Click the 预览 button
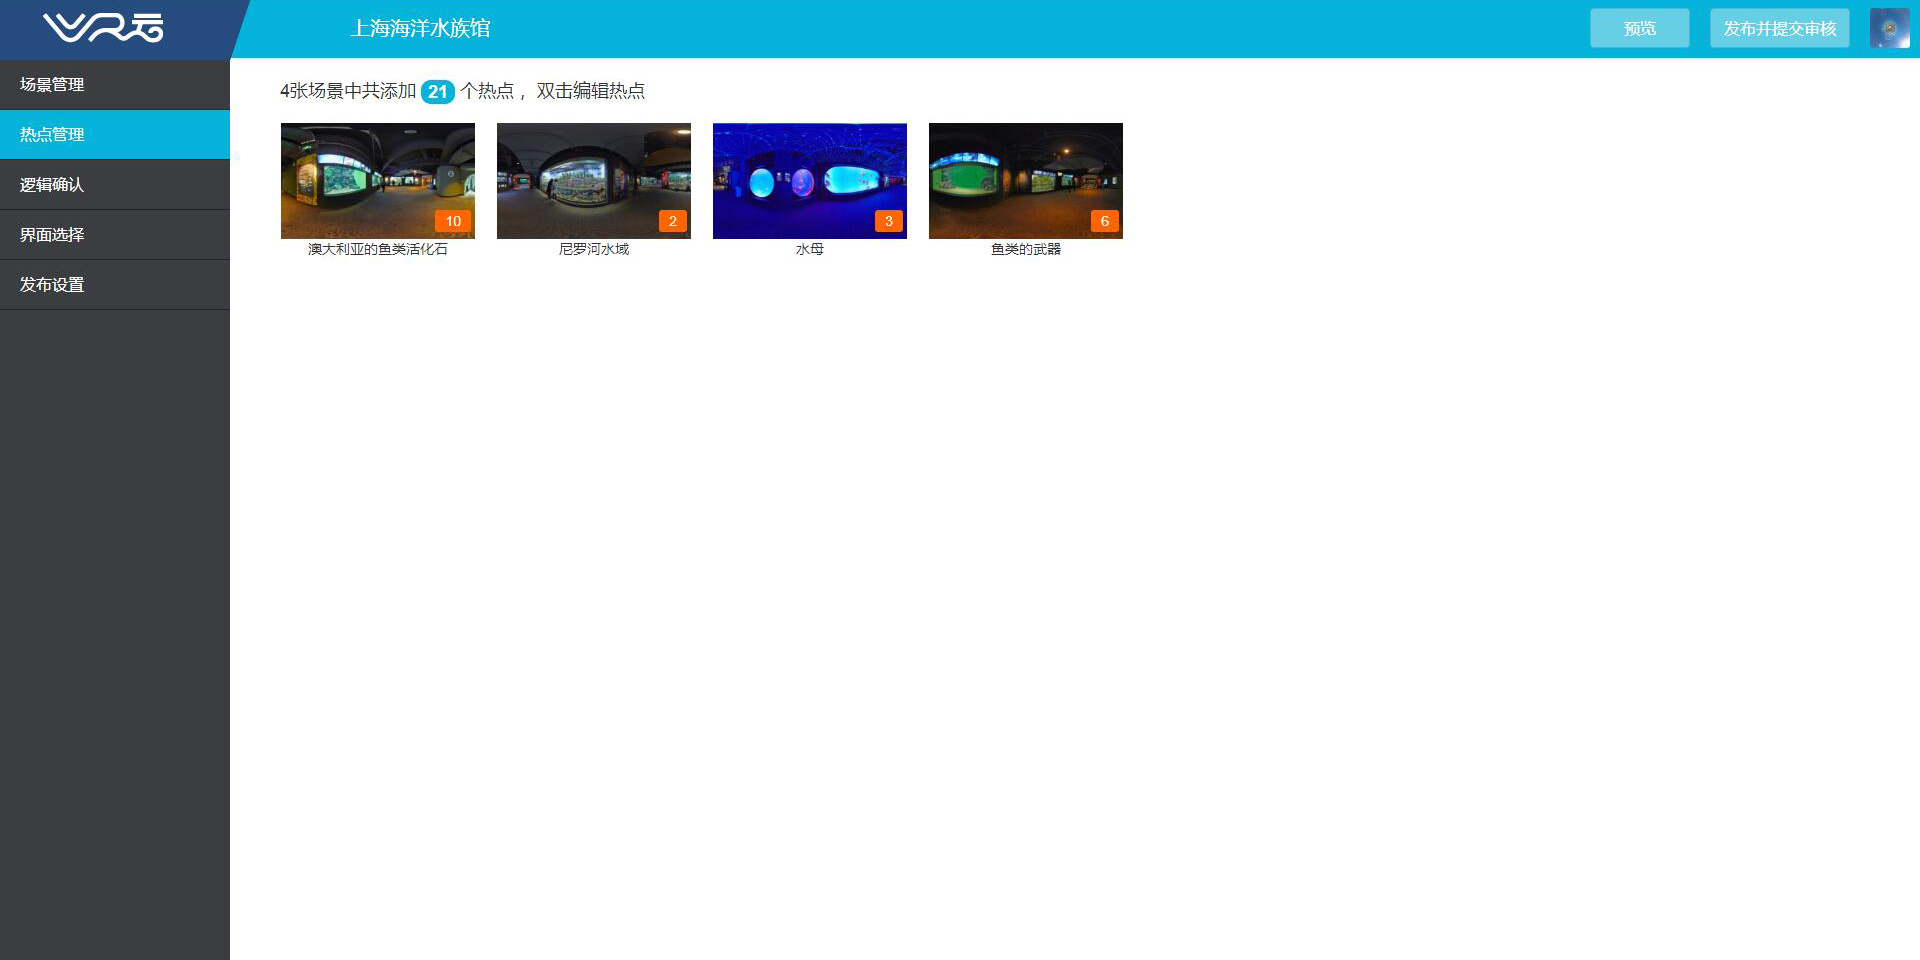 tap(1640, 28)
